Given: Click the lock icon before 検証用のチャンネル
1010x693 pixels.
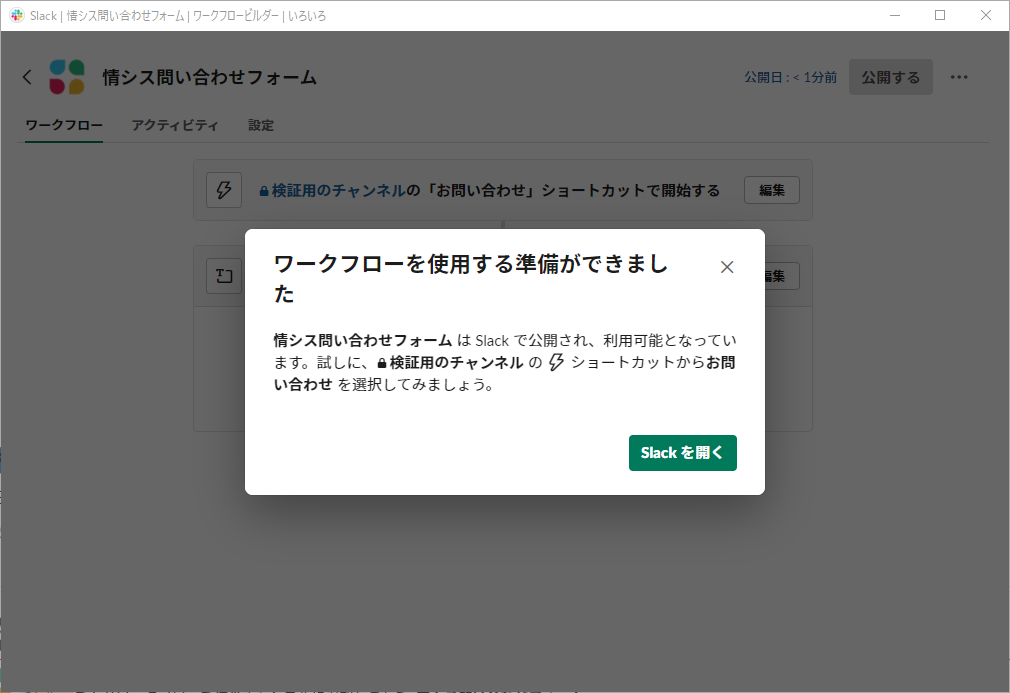Looking at the screenshot, I should 263,190.
